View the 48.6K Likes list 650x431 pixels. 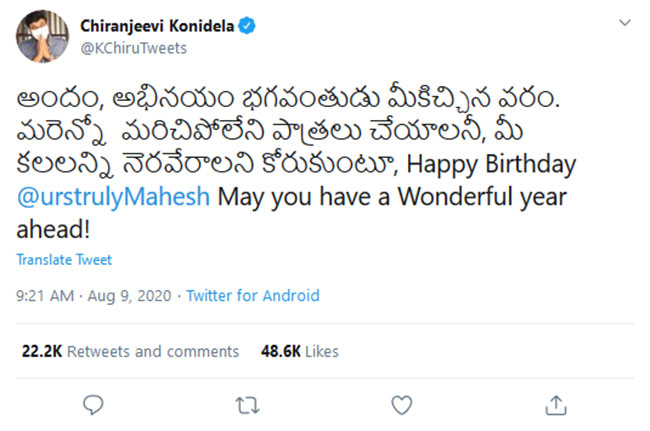(299, 351)
